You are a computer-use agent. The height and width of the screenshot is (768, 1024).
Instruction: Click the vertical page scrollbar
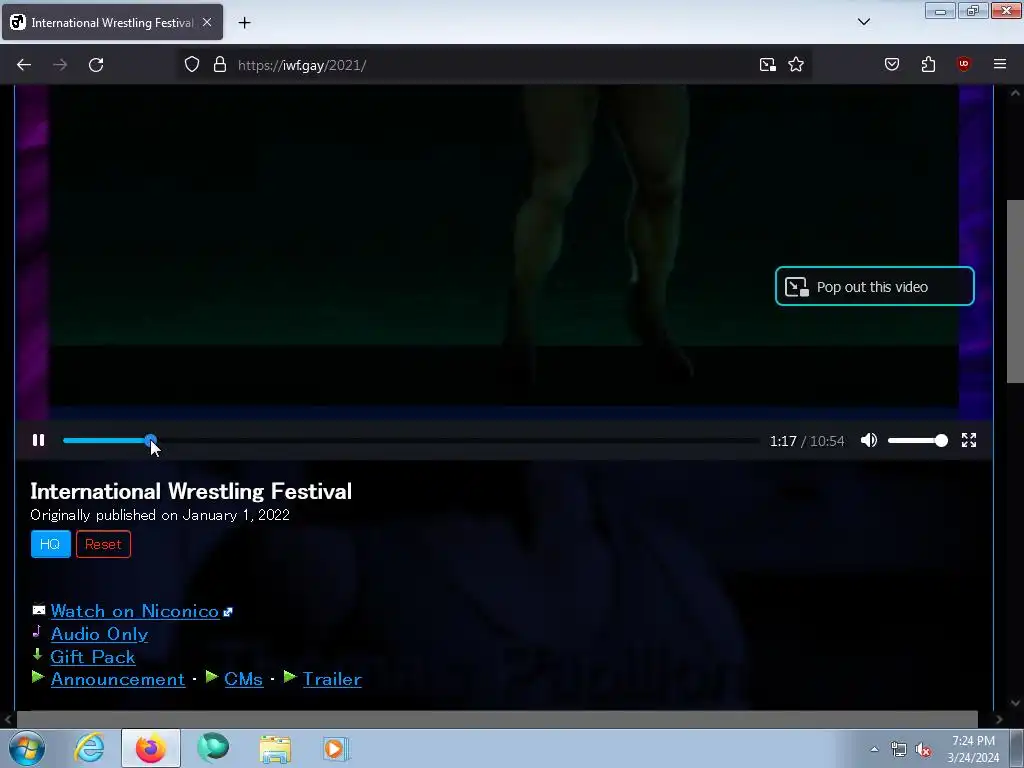[x=1015, y=291]
